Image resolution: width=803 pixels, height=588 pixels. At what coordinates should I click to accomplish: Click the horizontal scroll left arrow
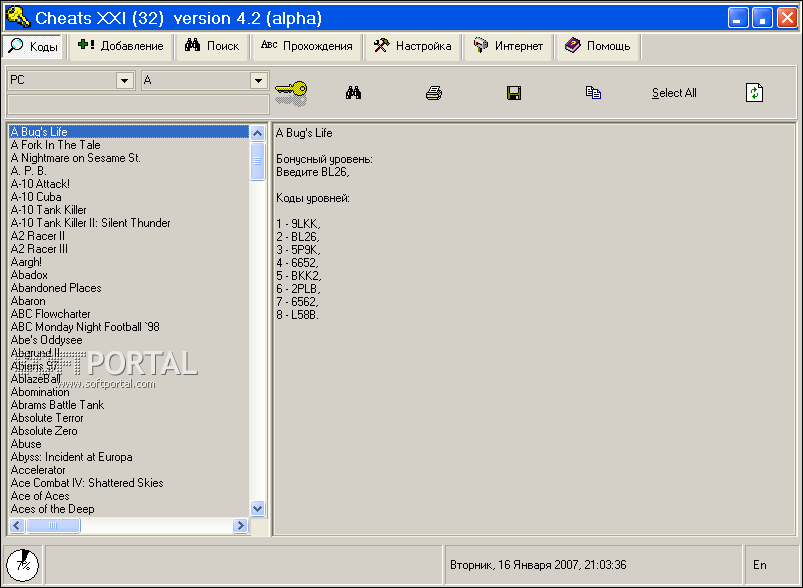coord(17,526)
